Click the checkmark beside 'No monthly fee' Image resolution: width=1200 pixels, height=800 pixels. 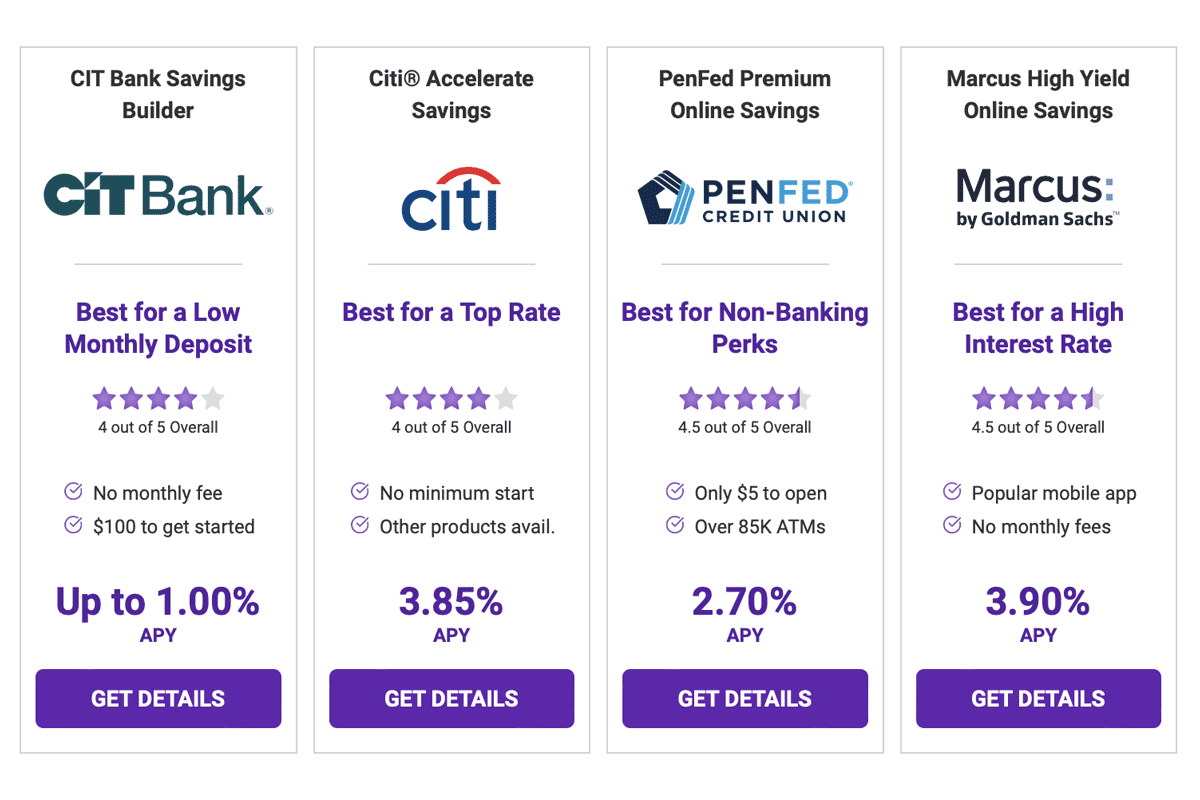click(x=72, y=492)
